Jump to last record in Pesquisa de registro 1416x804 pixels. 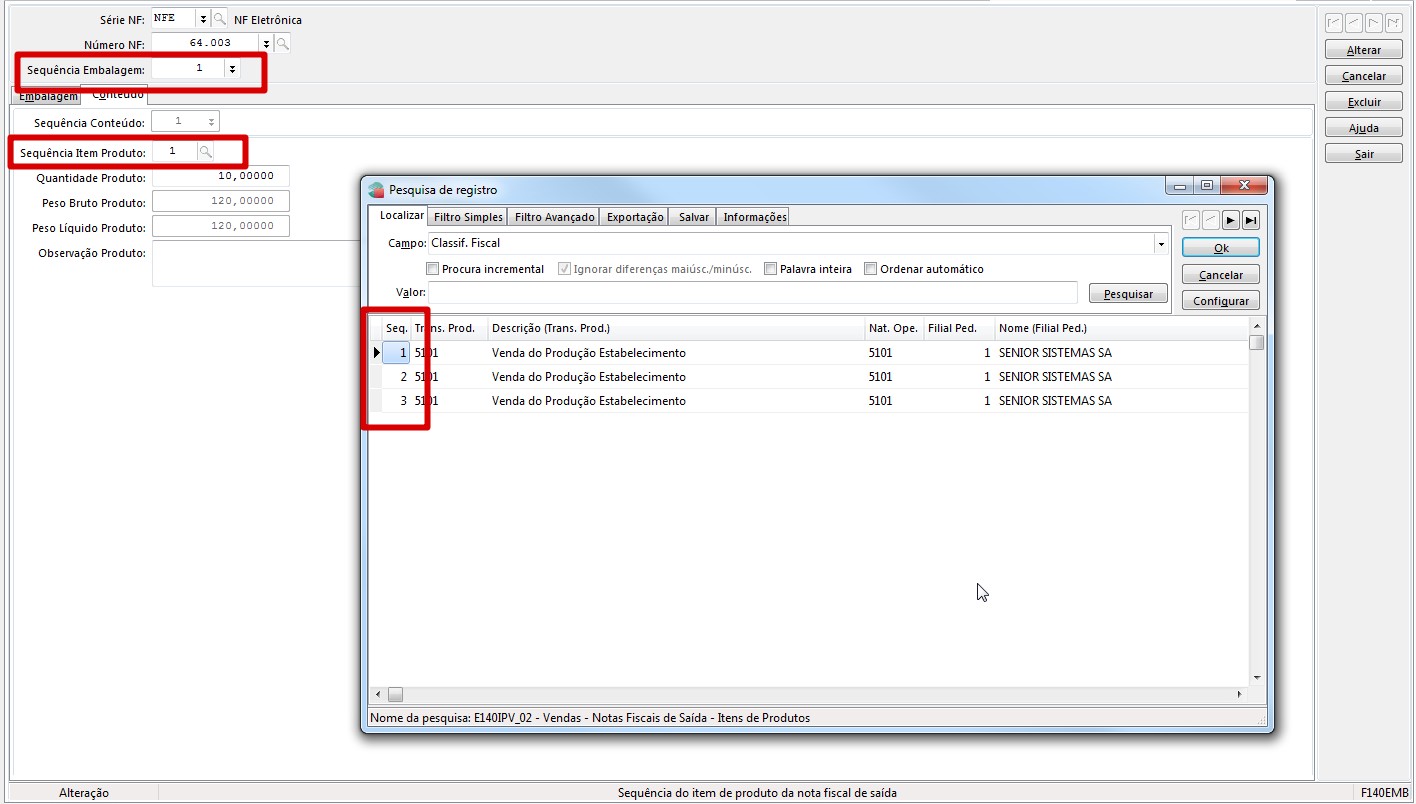1250,220
